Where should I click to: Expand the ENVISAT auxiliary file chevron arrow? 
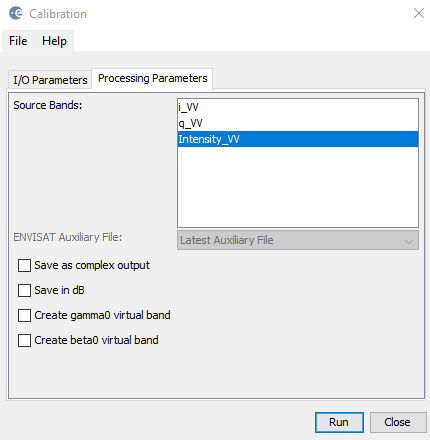[409, 241]
